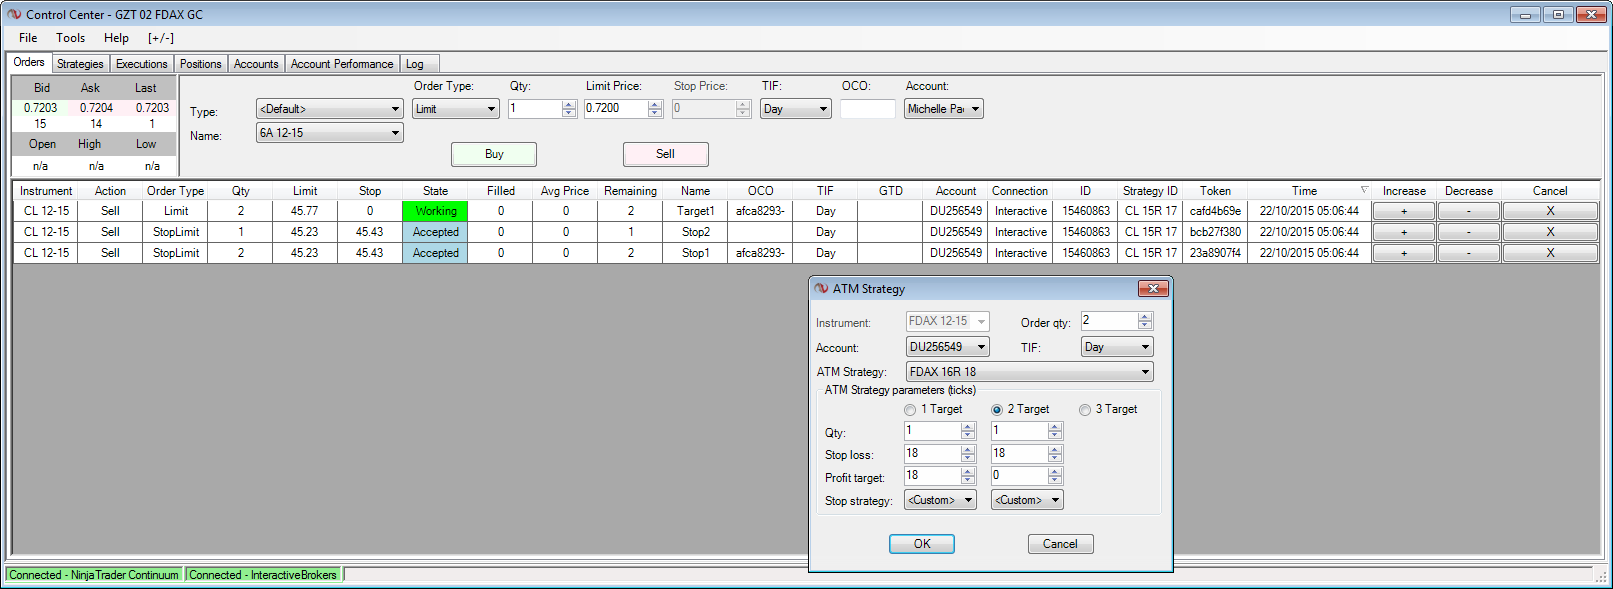
Task: Click the ATM Strategy dialog logo icon
Action: [x=821, y=288]
